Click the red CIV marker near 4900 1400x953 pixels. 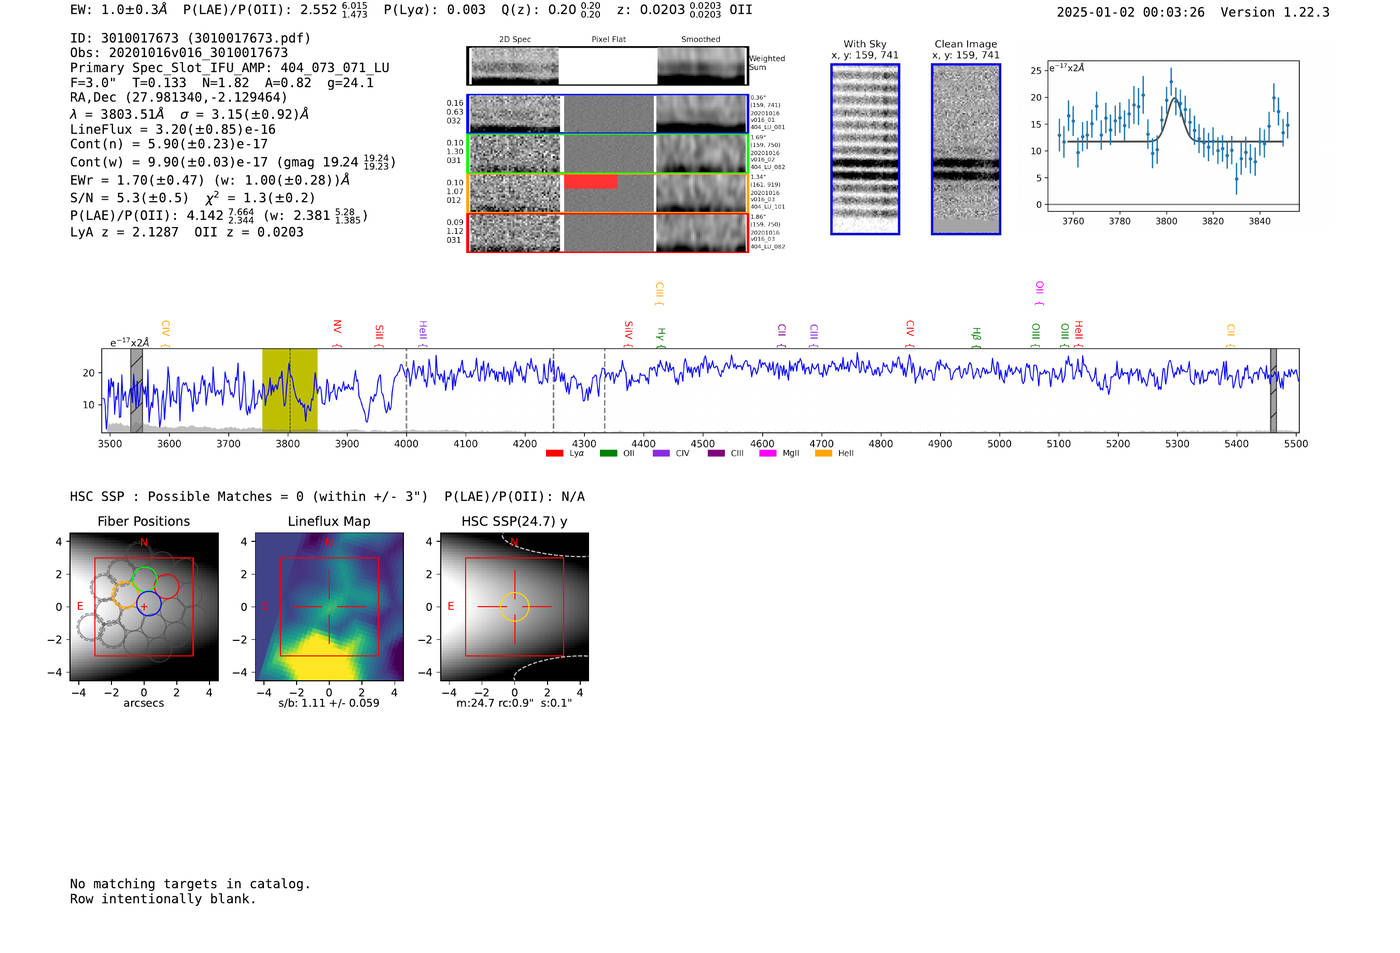click(x=909, y=334)
